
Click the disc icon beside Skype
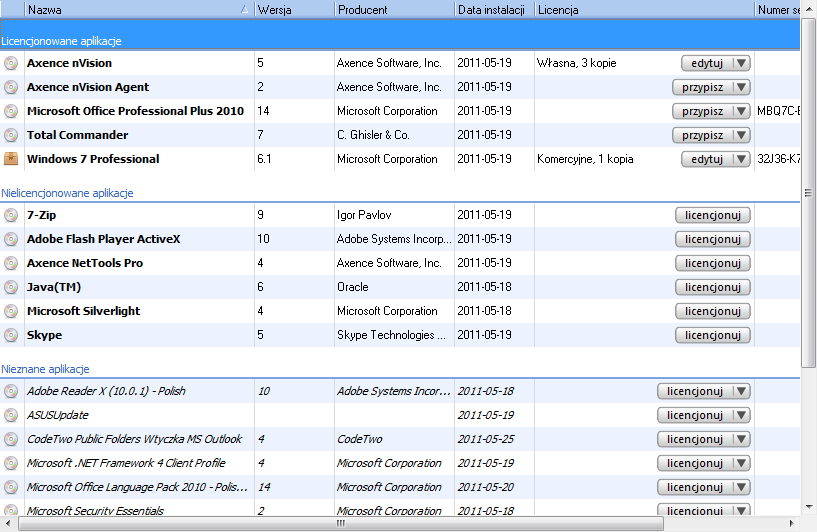[x=11, y=335]
